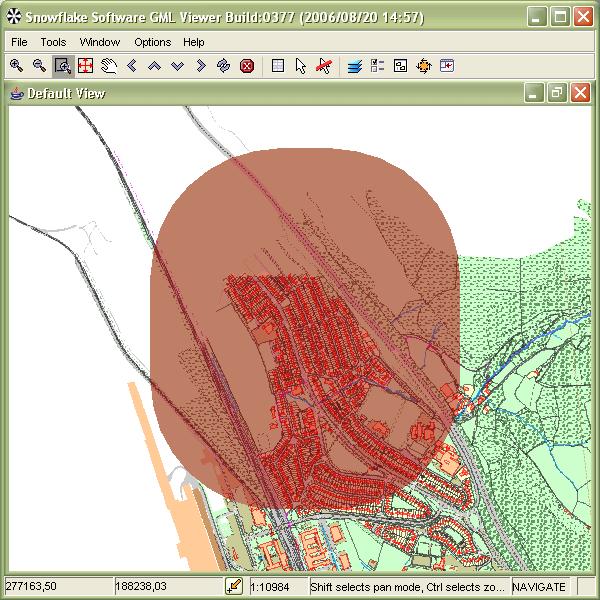Image resolution: width=600 pixels, height=600 pixels.
Task: Pan the map down with arrow
Action: click(177, 66)
